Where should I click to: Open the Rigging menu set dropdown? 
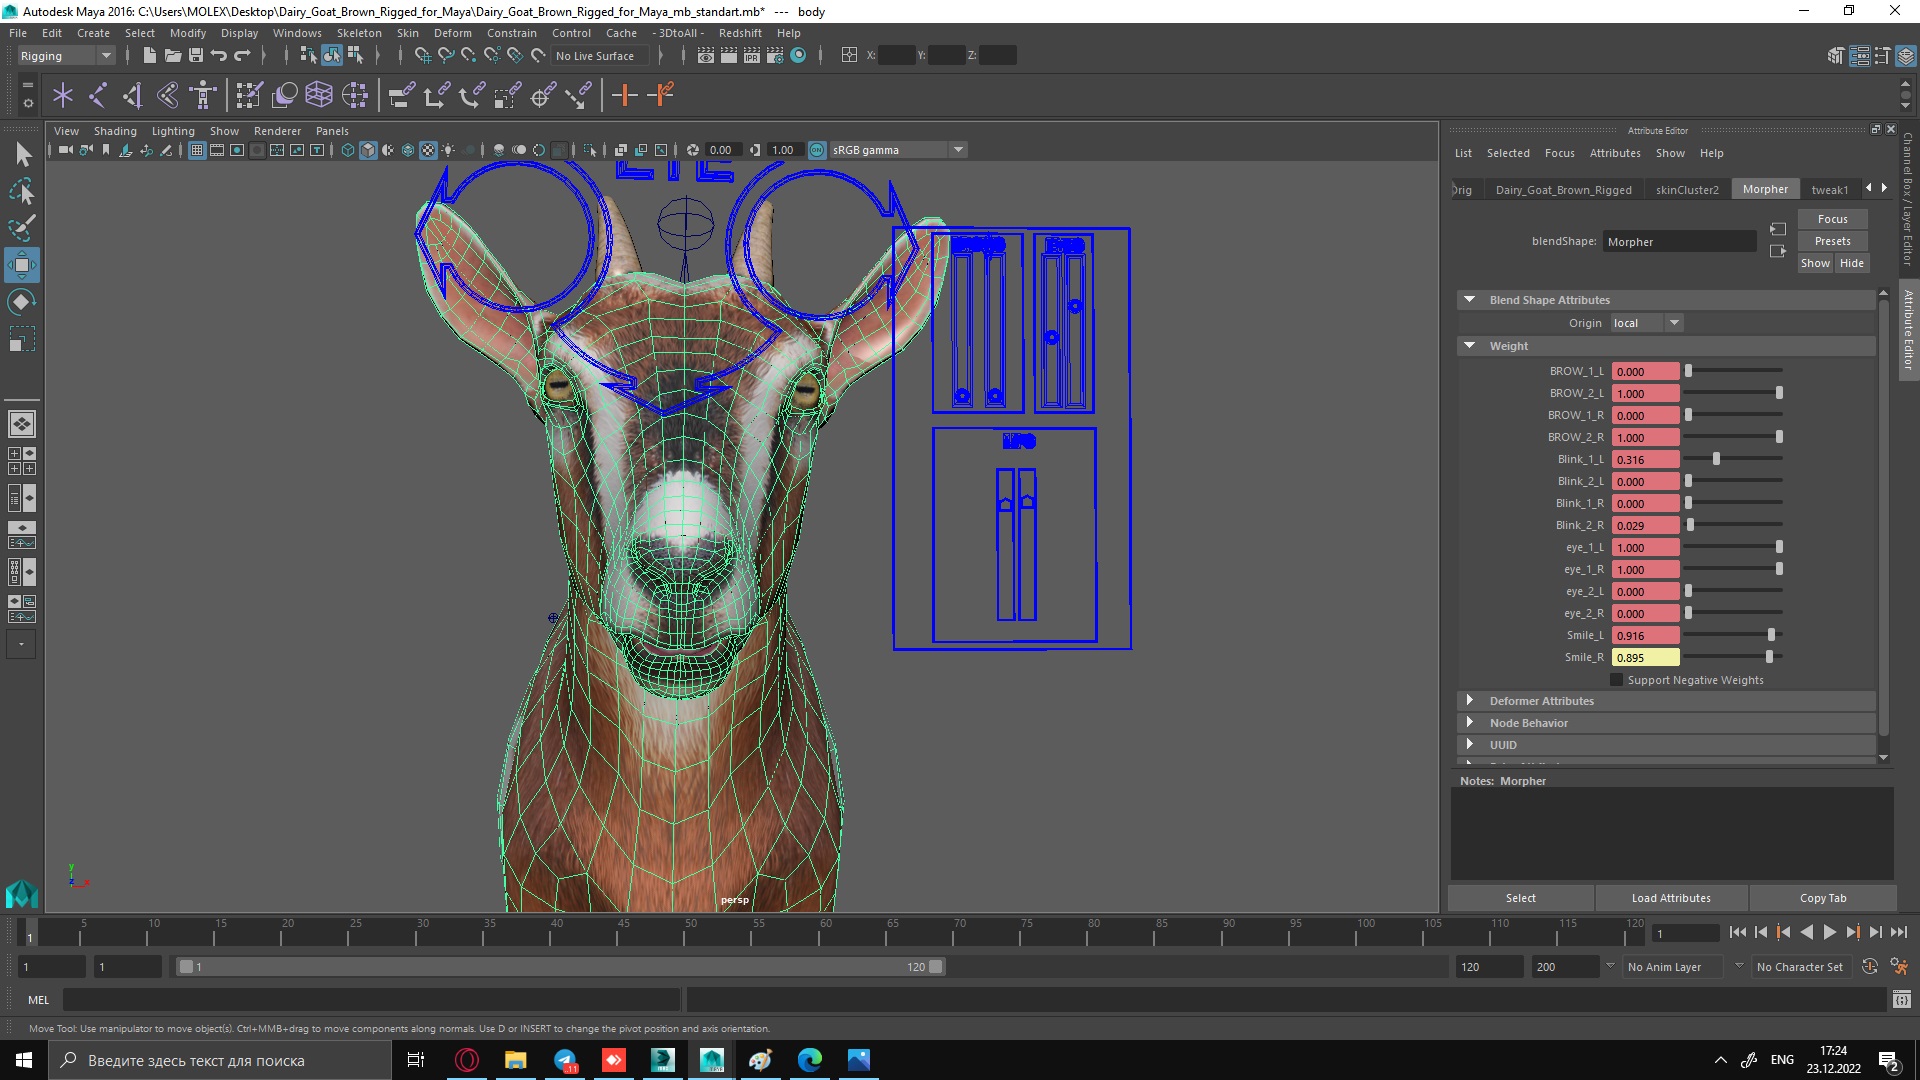66,56
